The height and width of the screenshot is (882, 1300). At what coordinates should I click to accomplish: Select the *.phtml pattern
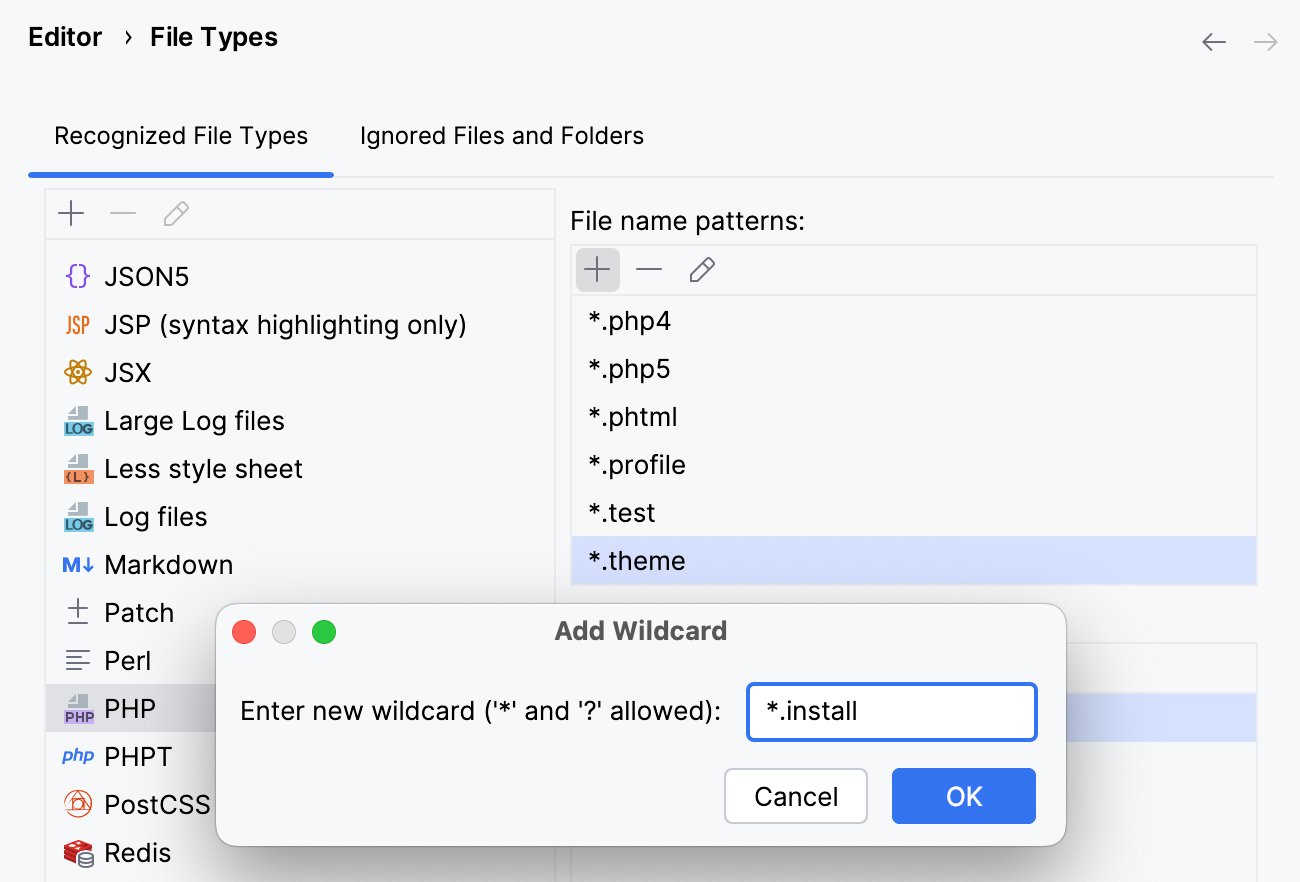632,416
